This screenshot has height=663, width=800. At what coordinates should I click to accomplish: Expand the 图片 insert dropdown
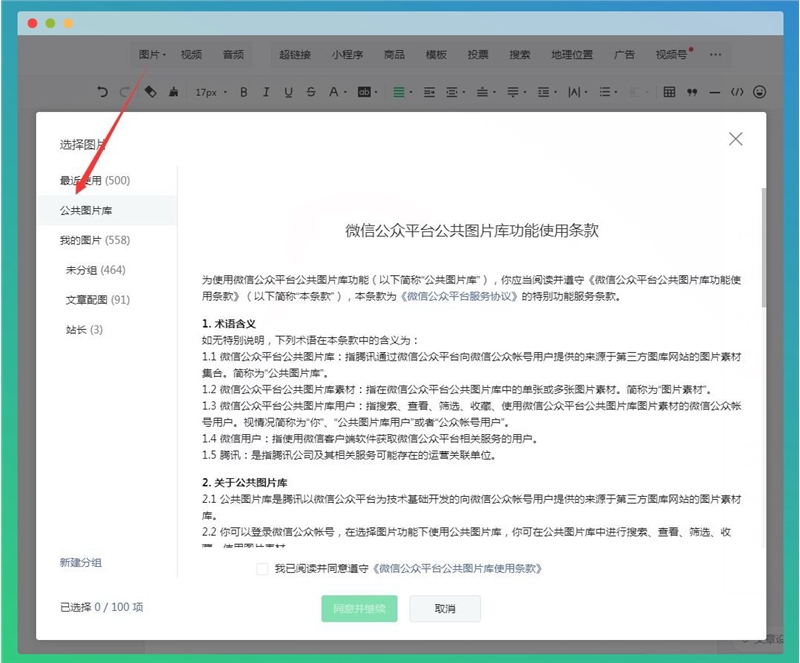(152, 55)
